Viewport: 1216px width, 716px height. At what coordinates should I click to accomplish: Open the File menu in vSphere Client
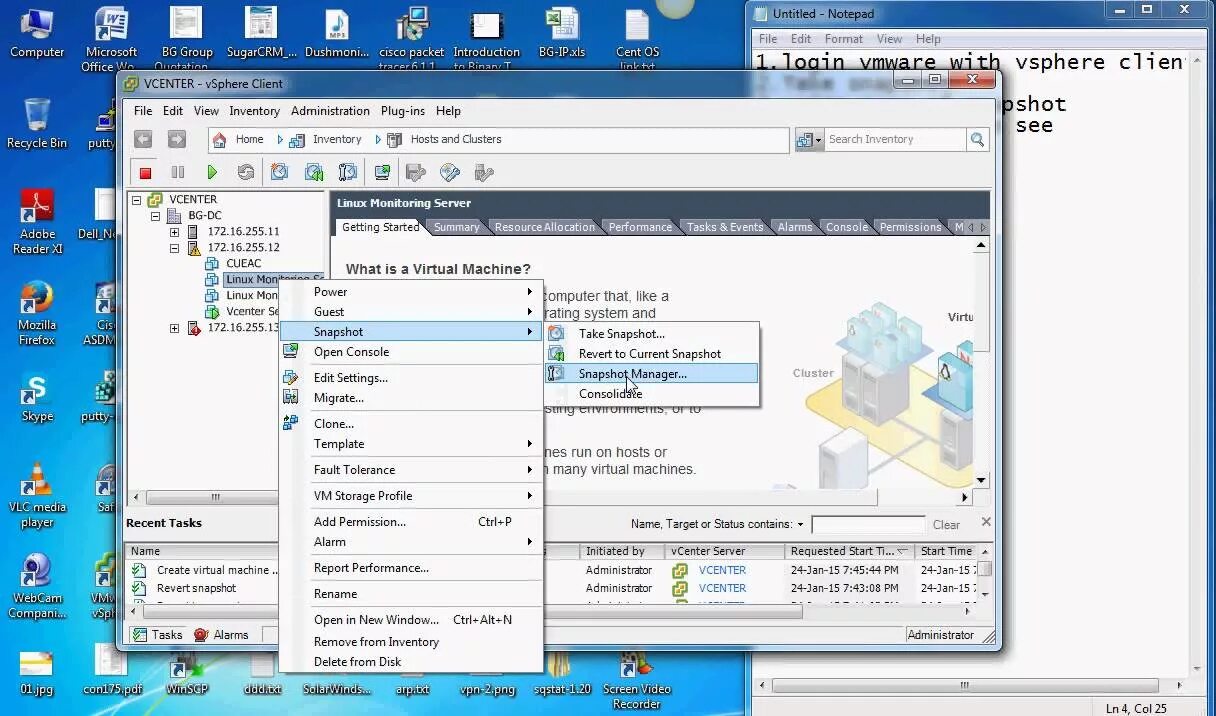point(143,111)
